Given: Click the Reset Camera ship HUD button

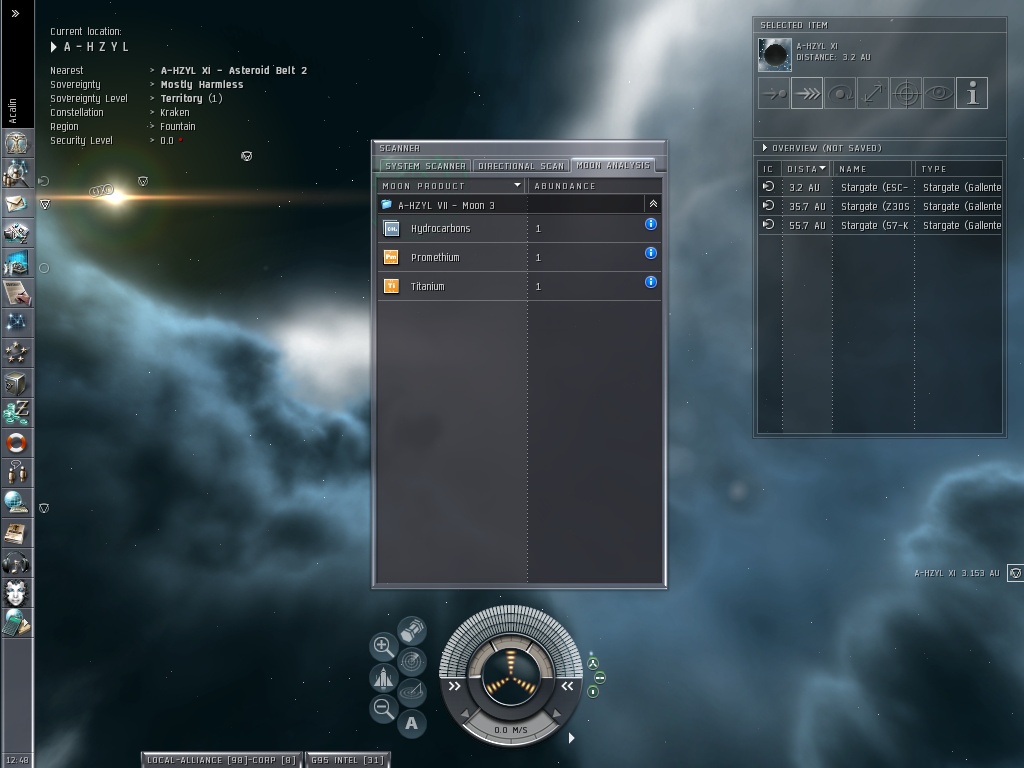Looking at the screenshot, I should (x=383, y=677).
